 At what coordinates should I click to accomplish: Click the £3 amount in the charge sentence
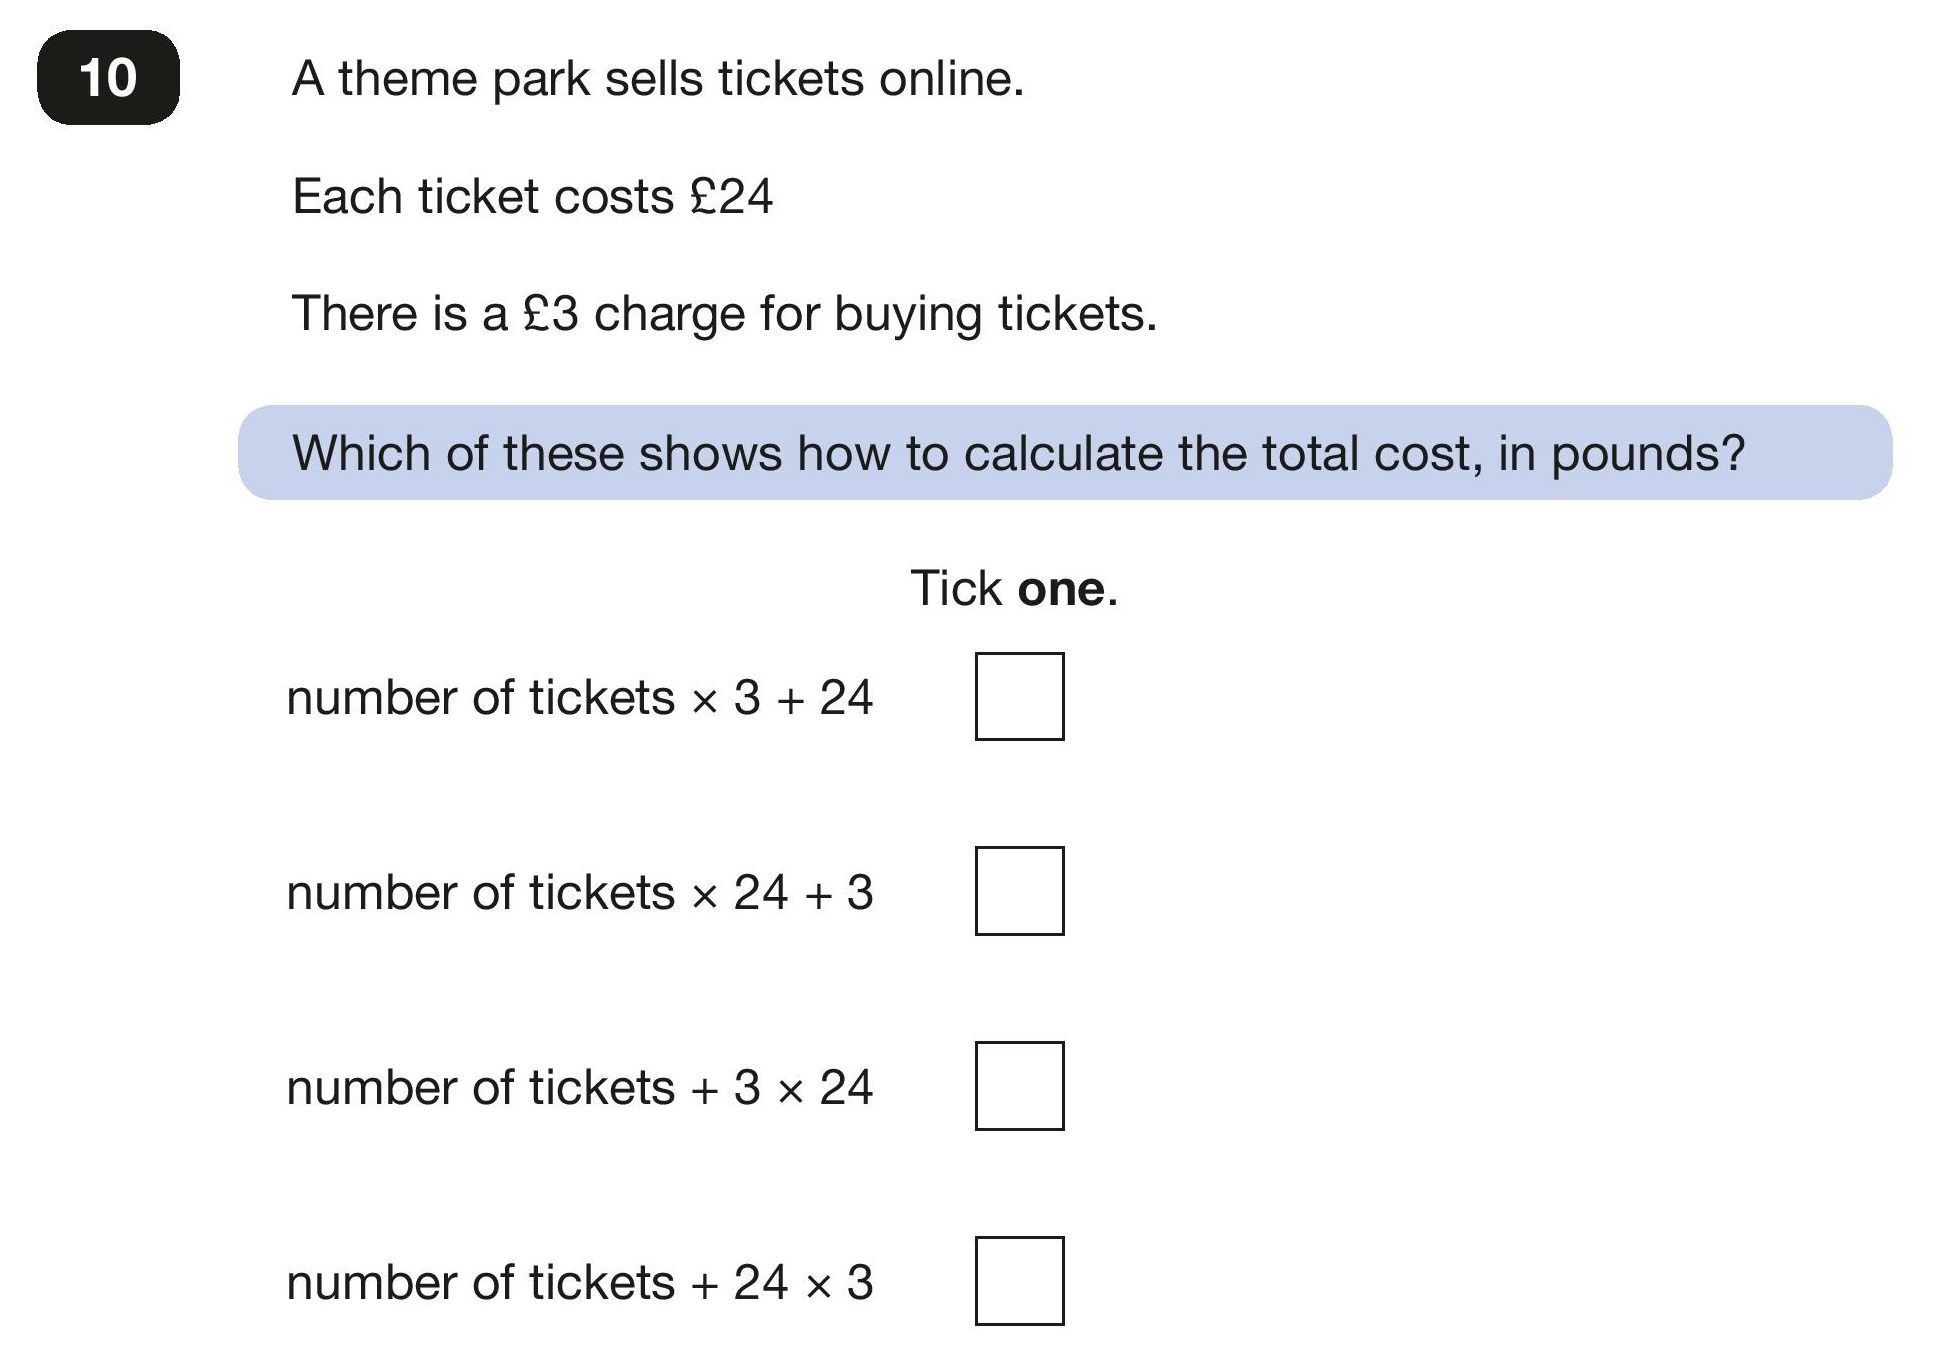click(x=551, y=314)
